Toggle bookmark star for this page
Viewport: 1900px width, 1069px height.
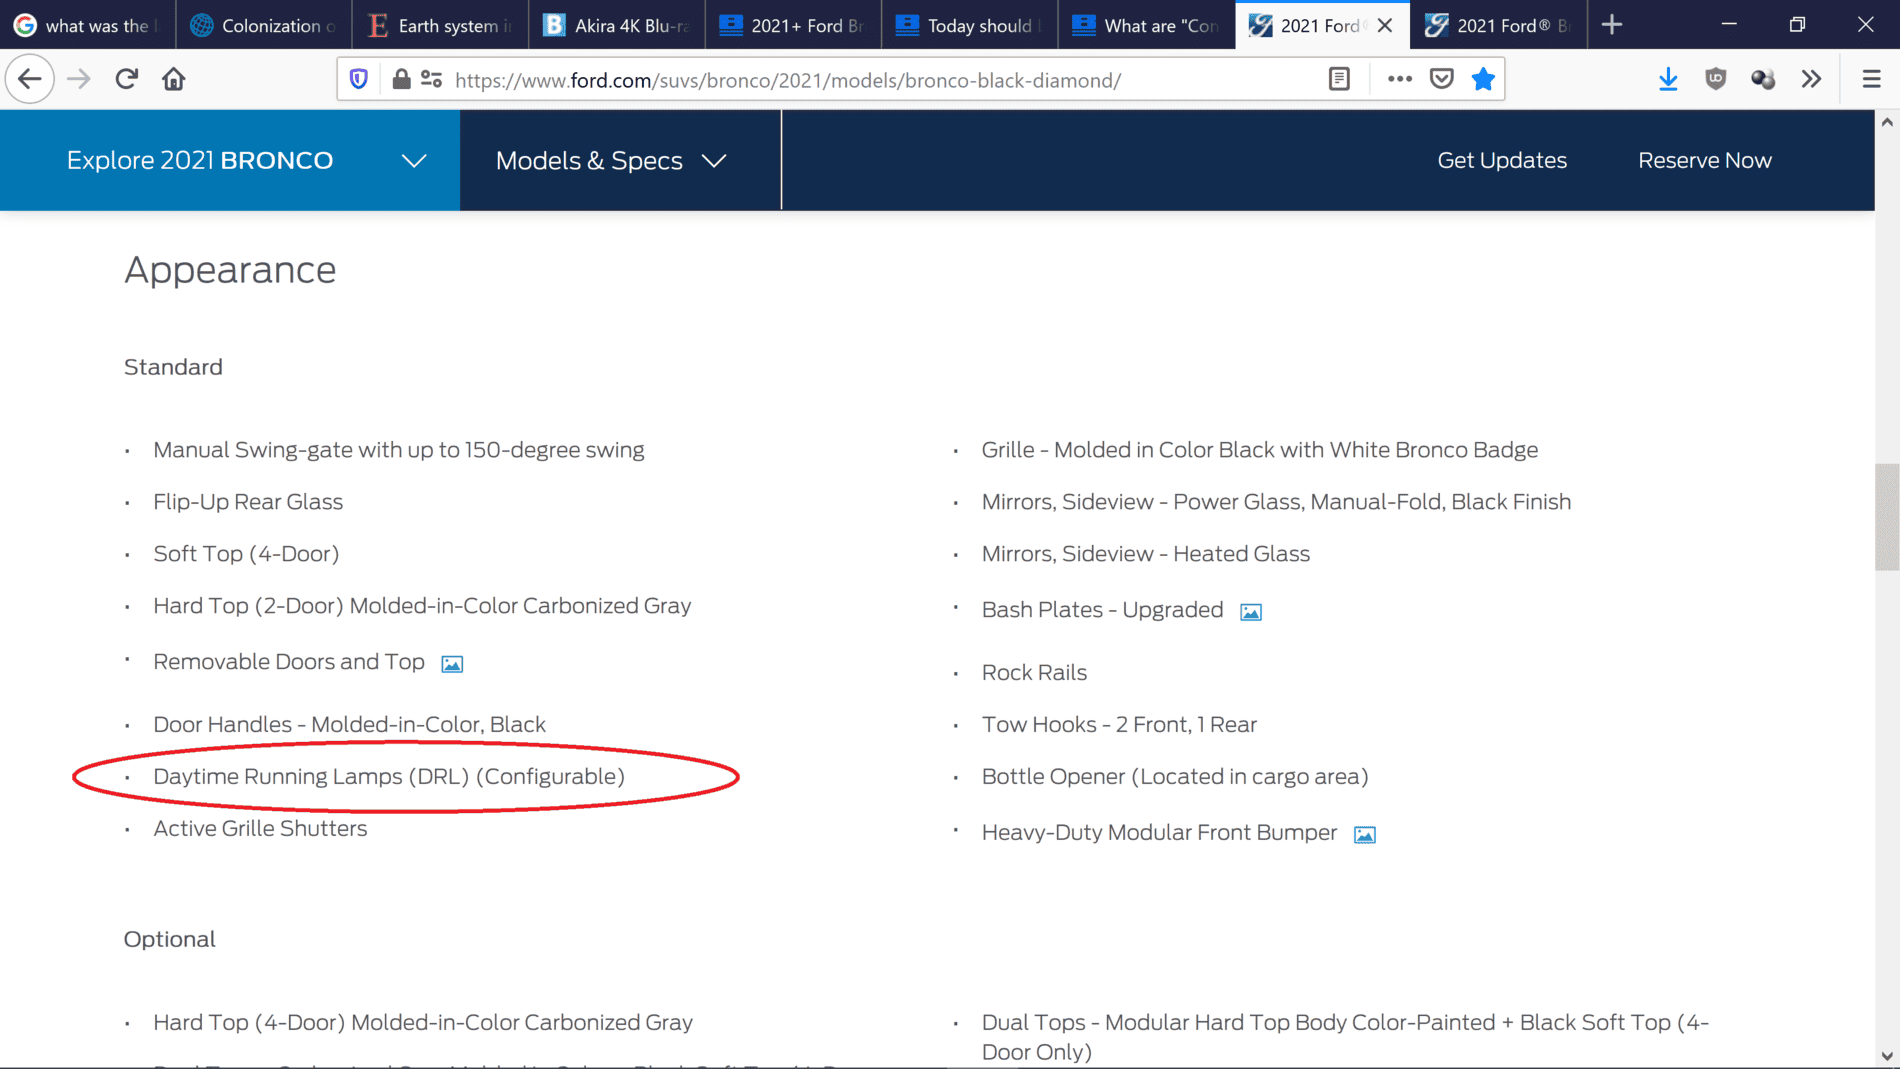click(1483, 79)
